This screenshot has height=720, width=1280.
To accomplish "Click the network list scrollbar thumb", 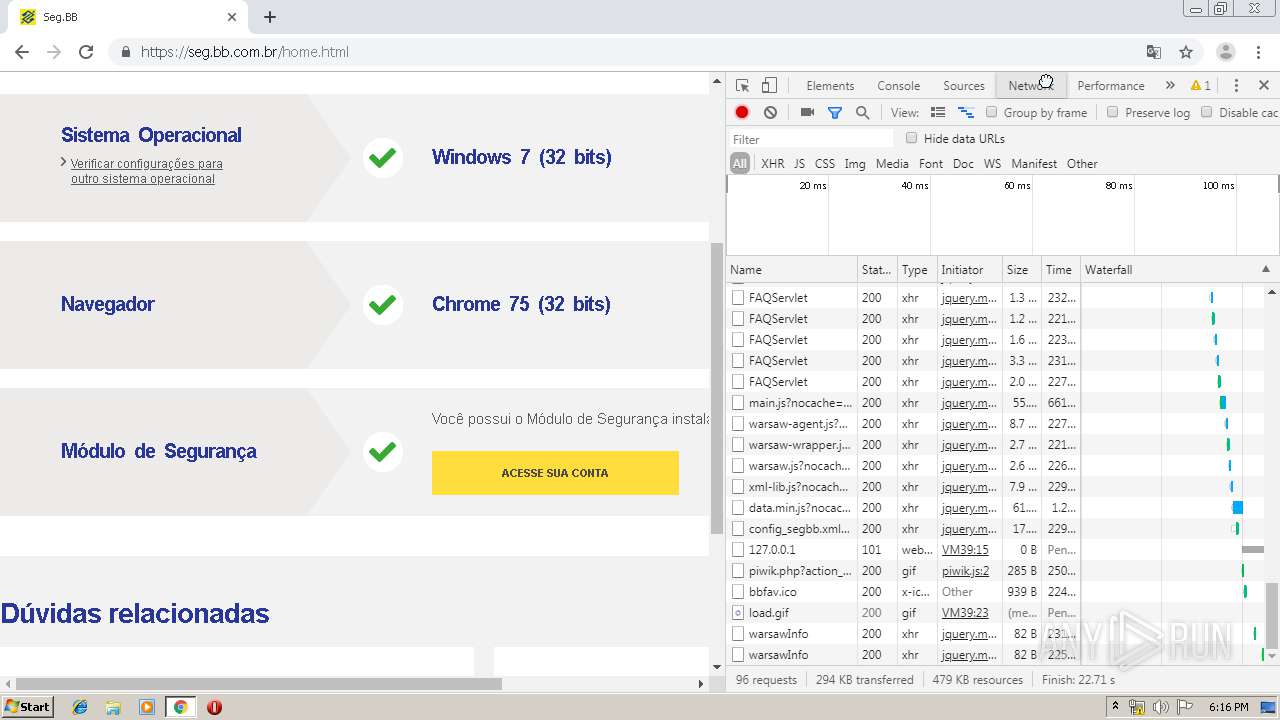I will coord(1272,616).
